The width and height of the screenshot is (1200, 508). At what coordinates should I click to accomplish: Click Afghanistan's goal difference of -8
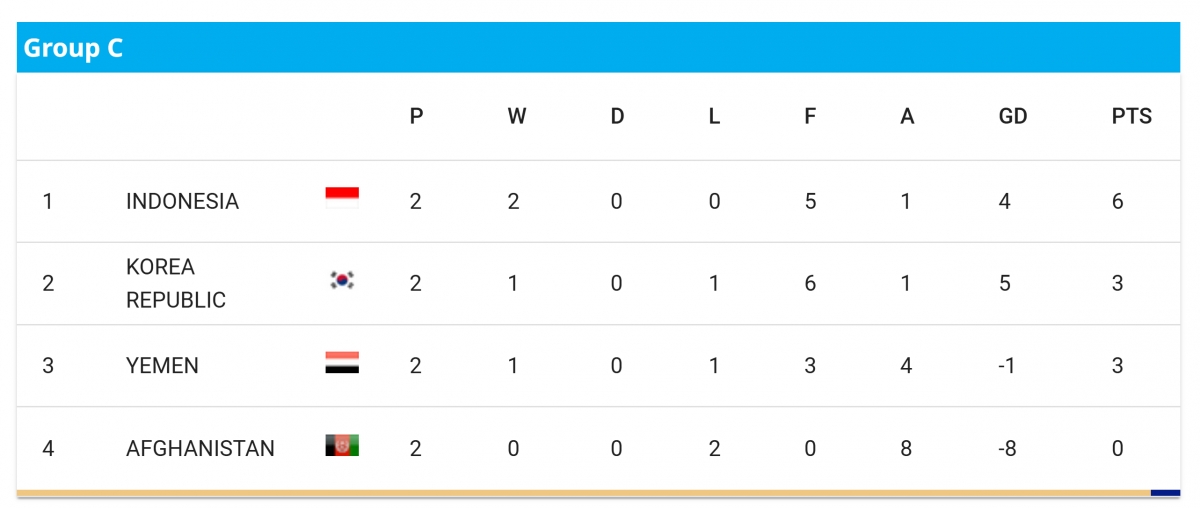click(x=1008, y=448)
